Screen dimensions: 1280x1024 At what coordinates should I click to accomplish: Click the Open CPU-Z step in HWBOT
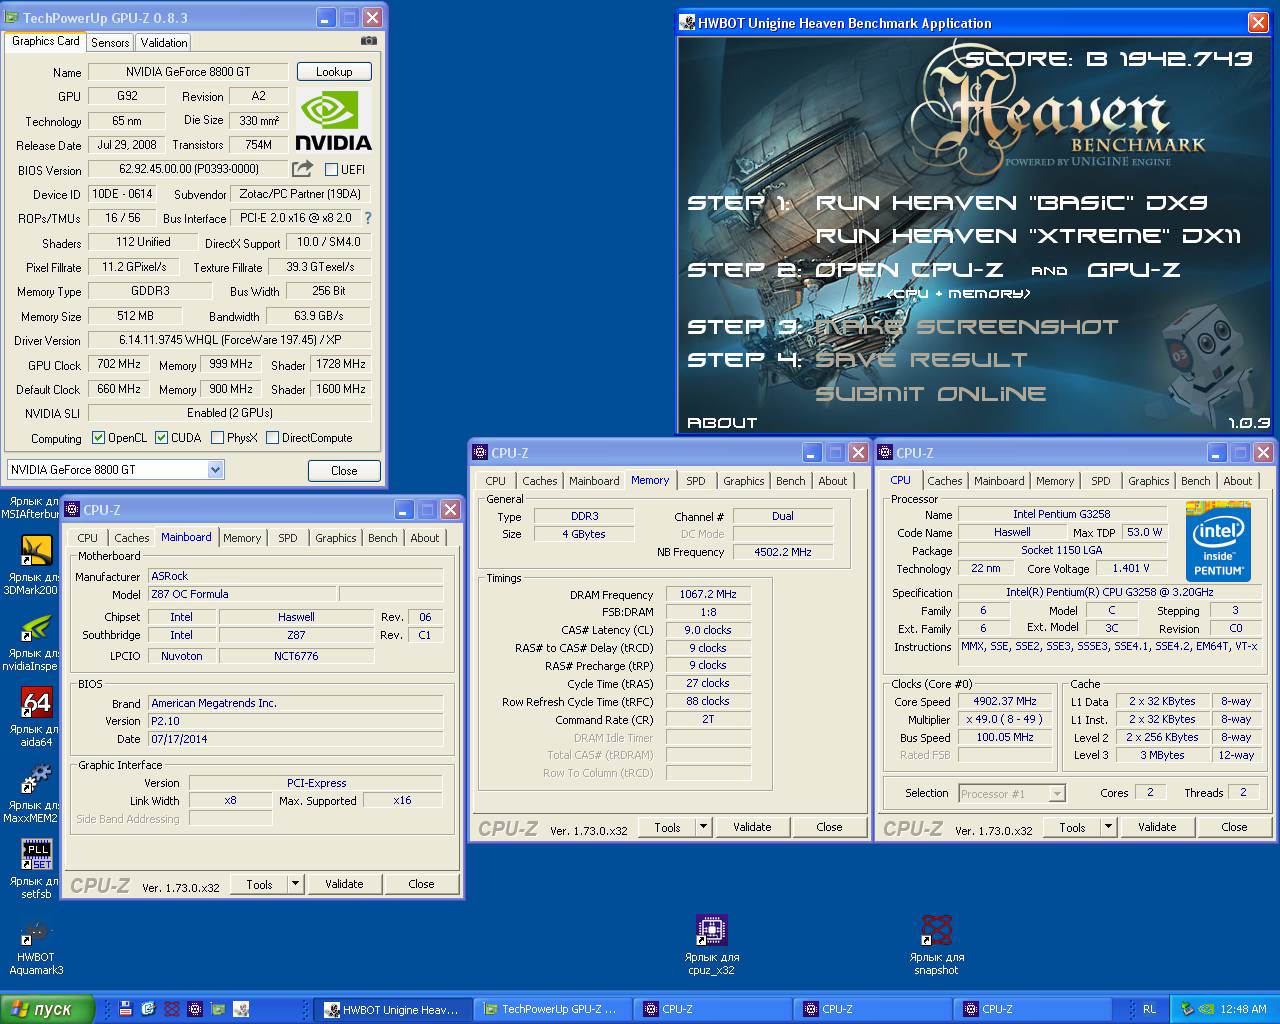tap(908, 270)
